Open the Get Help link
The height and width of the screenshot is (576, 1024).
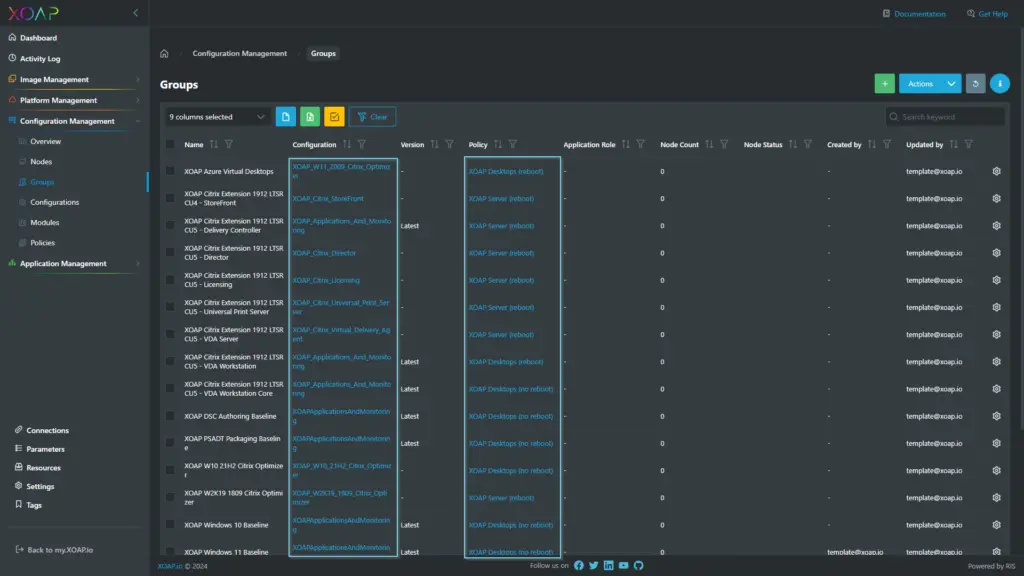(987, 14)
